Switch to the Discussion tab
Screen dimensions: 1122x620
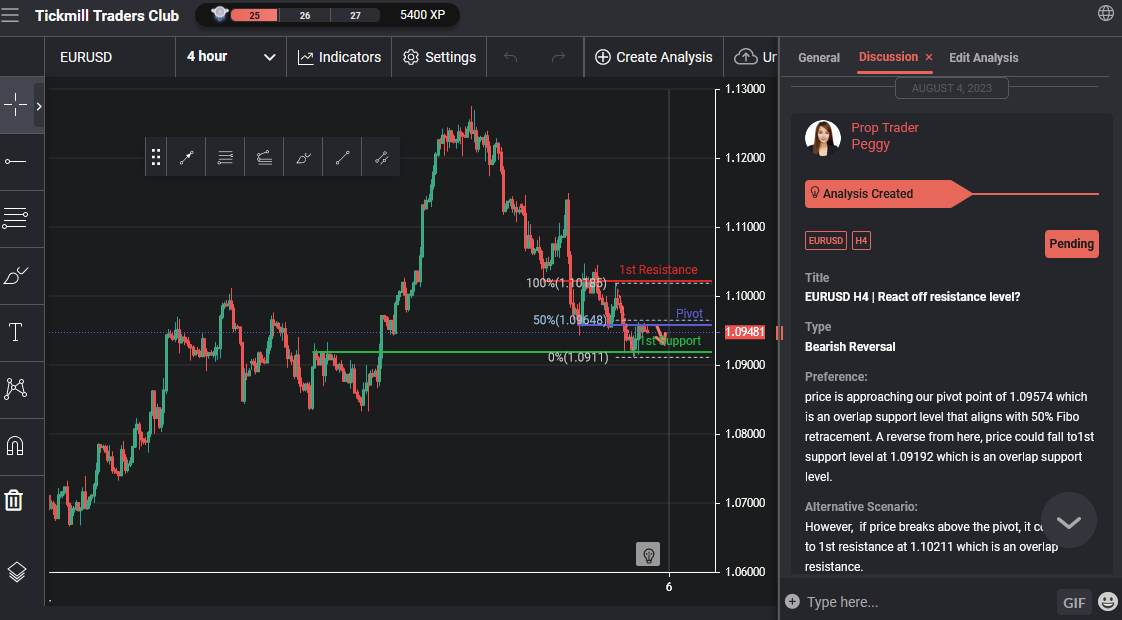[888, 57]
